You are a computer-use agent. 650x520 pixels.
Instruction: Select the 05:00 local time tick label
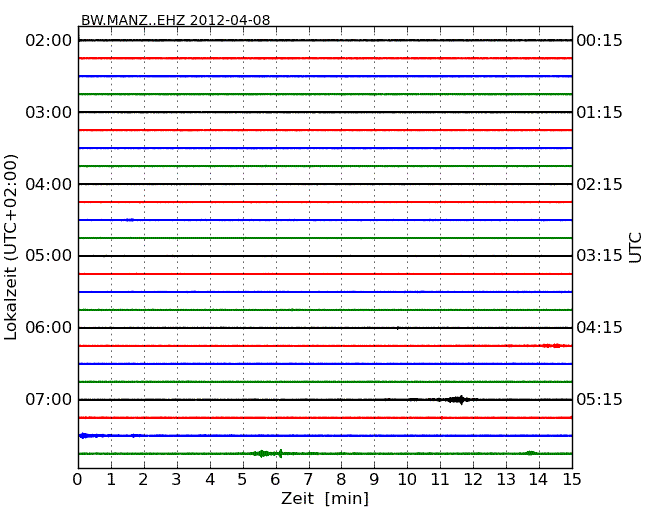[49, 256]
